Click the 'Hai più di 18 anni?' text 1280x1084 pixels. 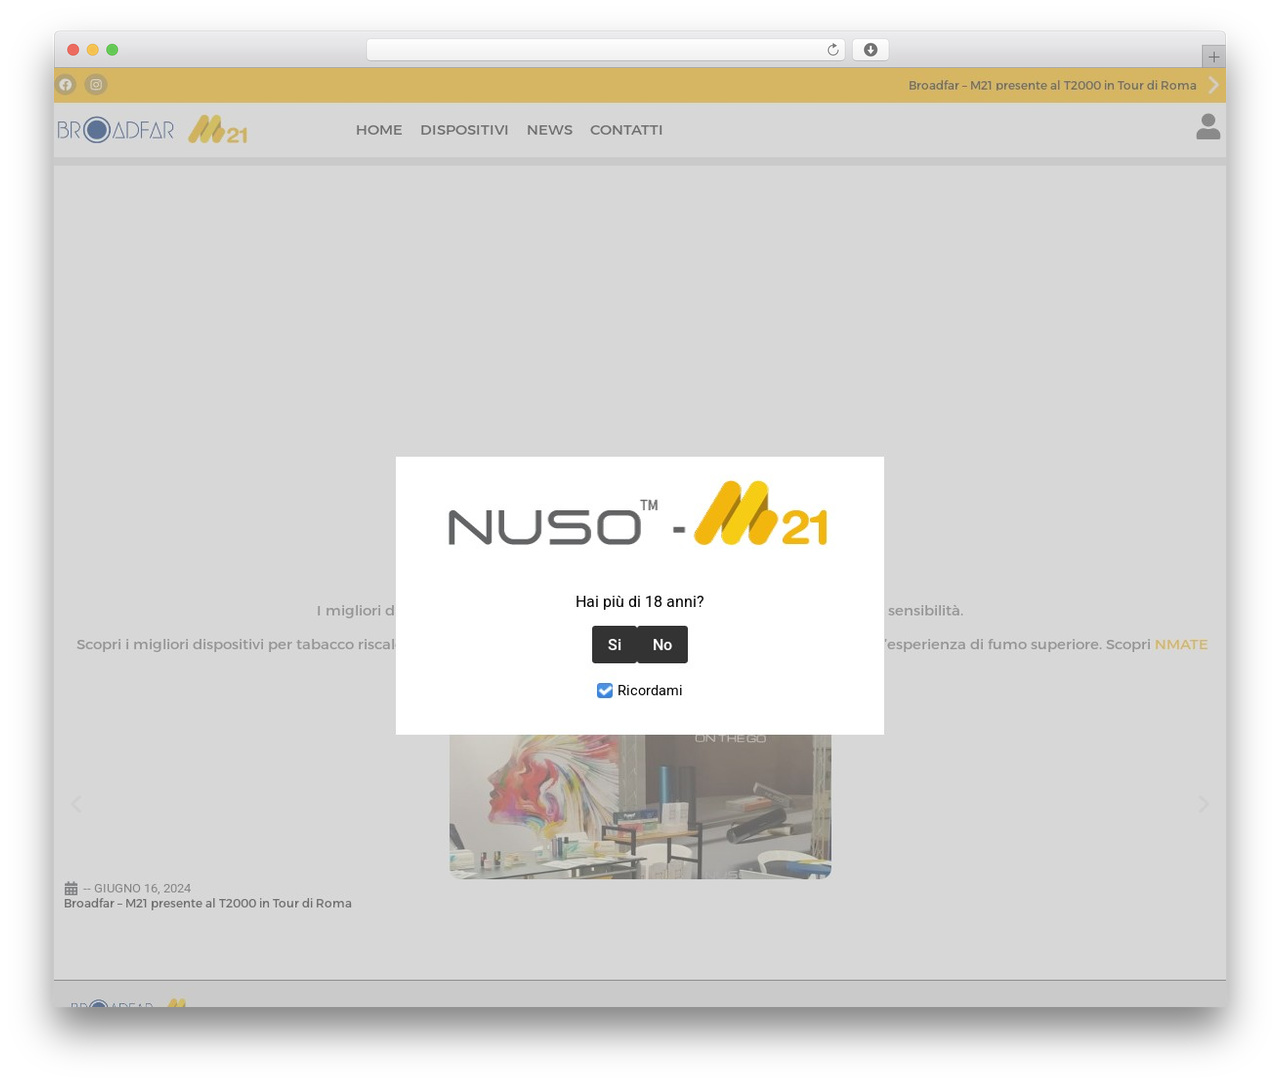640,602
